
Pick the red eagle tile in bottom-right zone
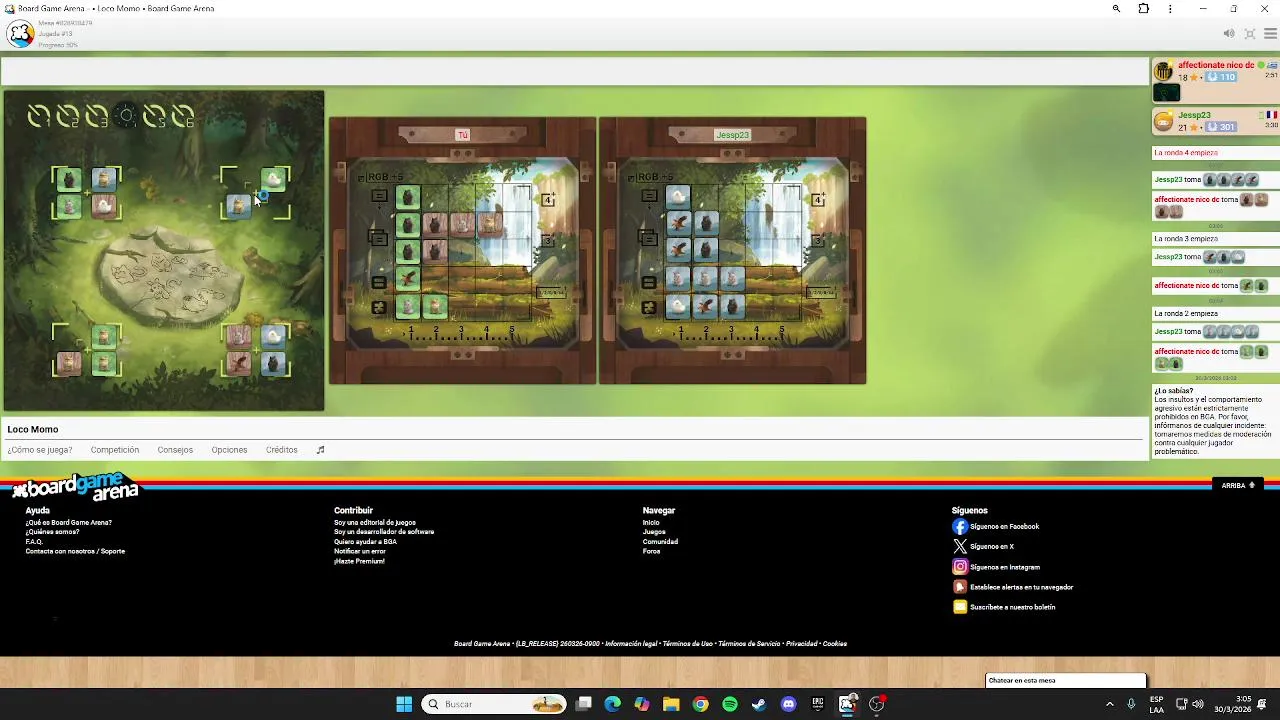(x=238, y=363)
